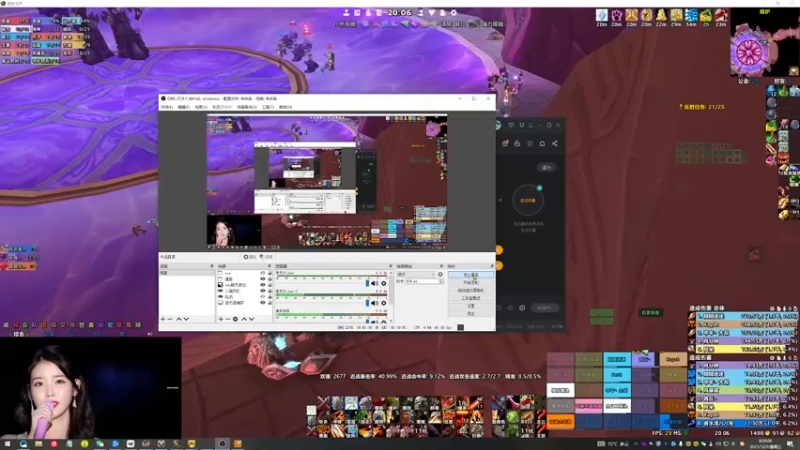Add a new scene with plus icon
Viewport: 800px width, 450px height.
point(163,319)
